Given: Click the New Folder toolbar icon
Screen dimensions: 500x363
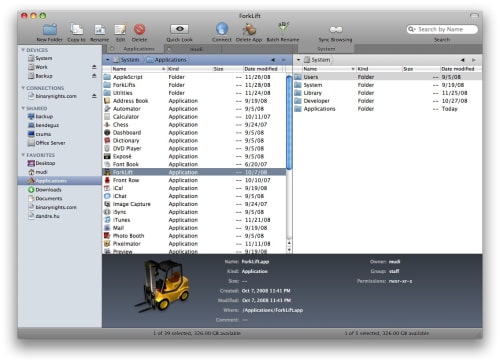Looking at the screenshot, I should [x=50, y=29].
